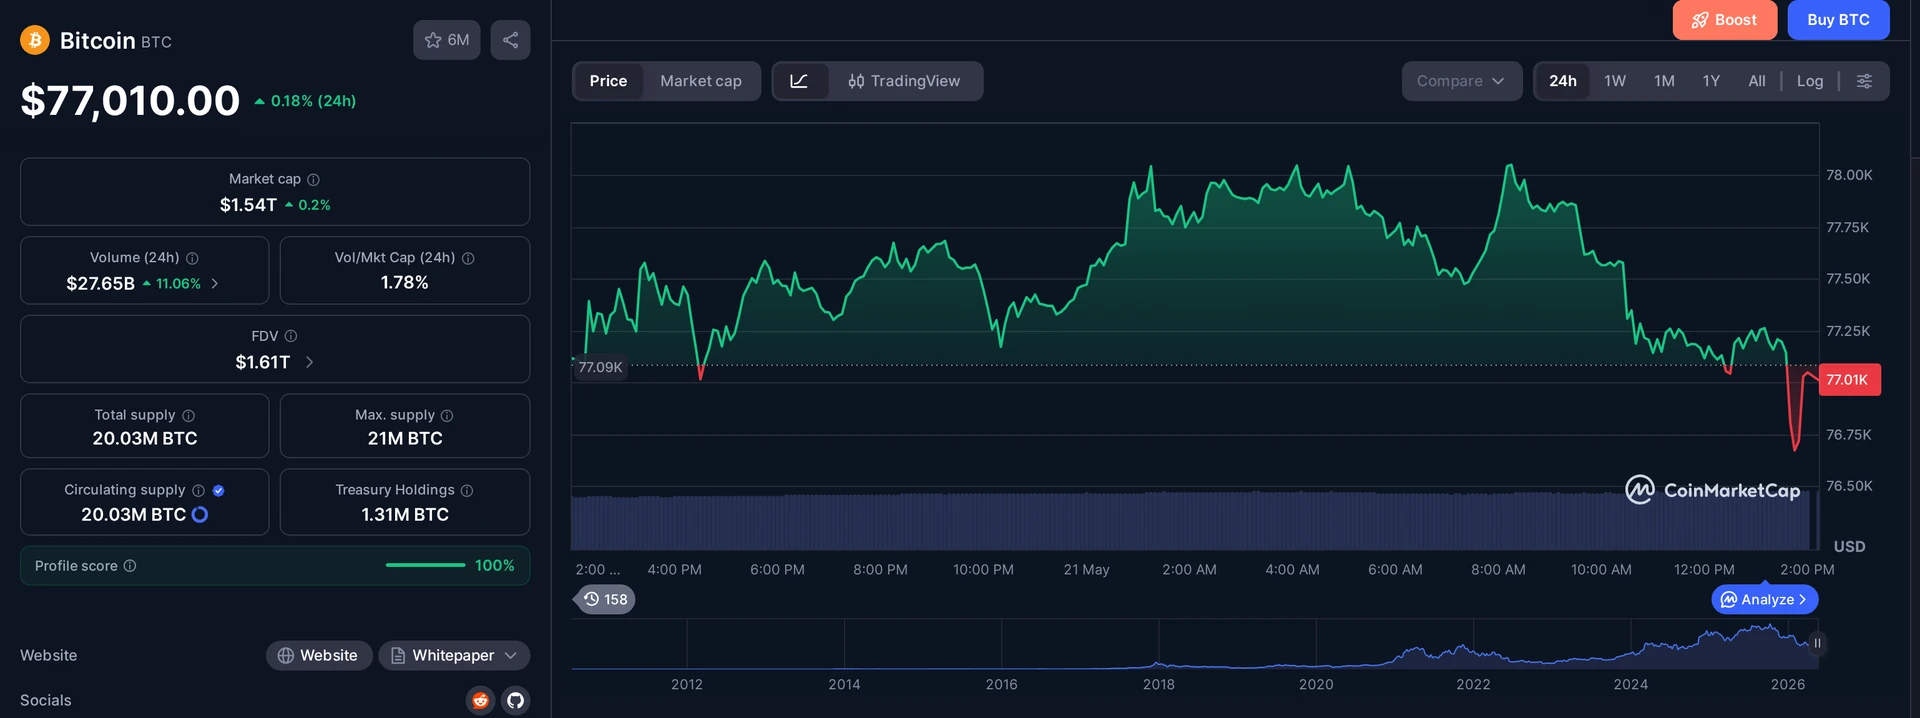Show Profile score info icon
The height and width of the screenshot is (718, 1920).
(130, 566)
